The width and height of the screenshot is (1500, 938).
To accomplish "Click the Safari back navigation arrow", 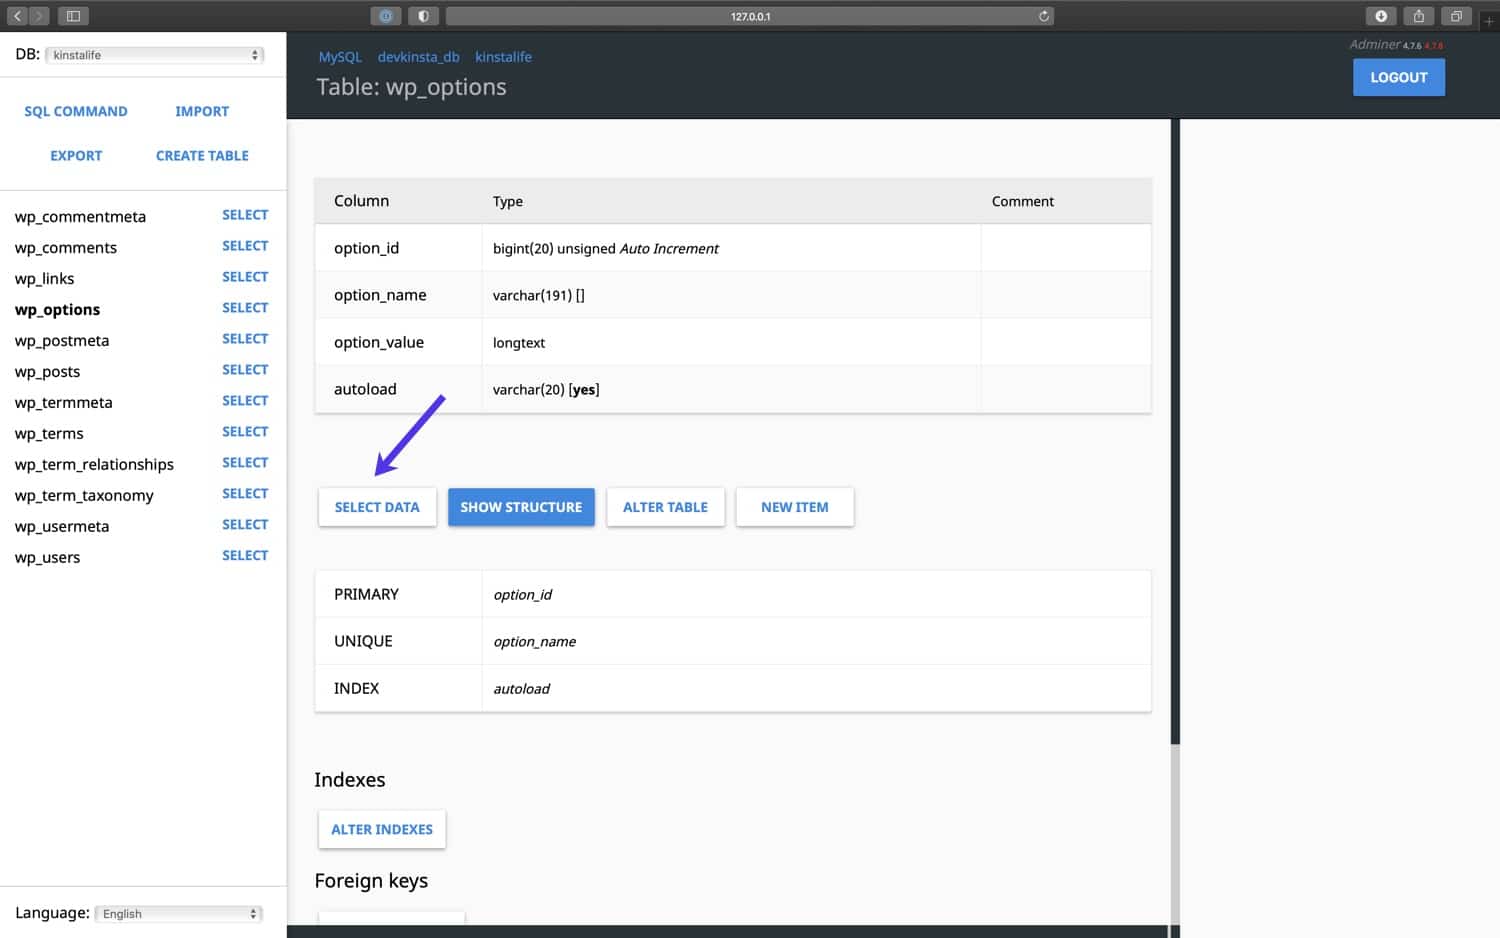I will pos(17,16).
